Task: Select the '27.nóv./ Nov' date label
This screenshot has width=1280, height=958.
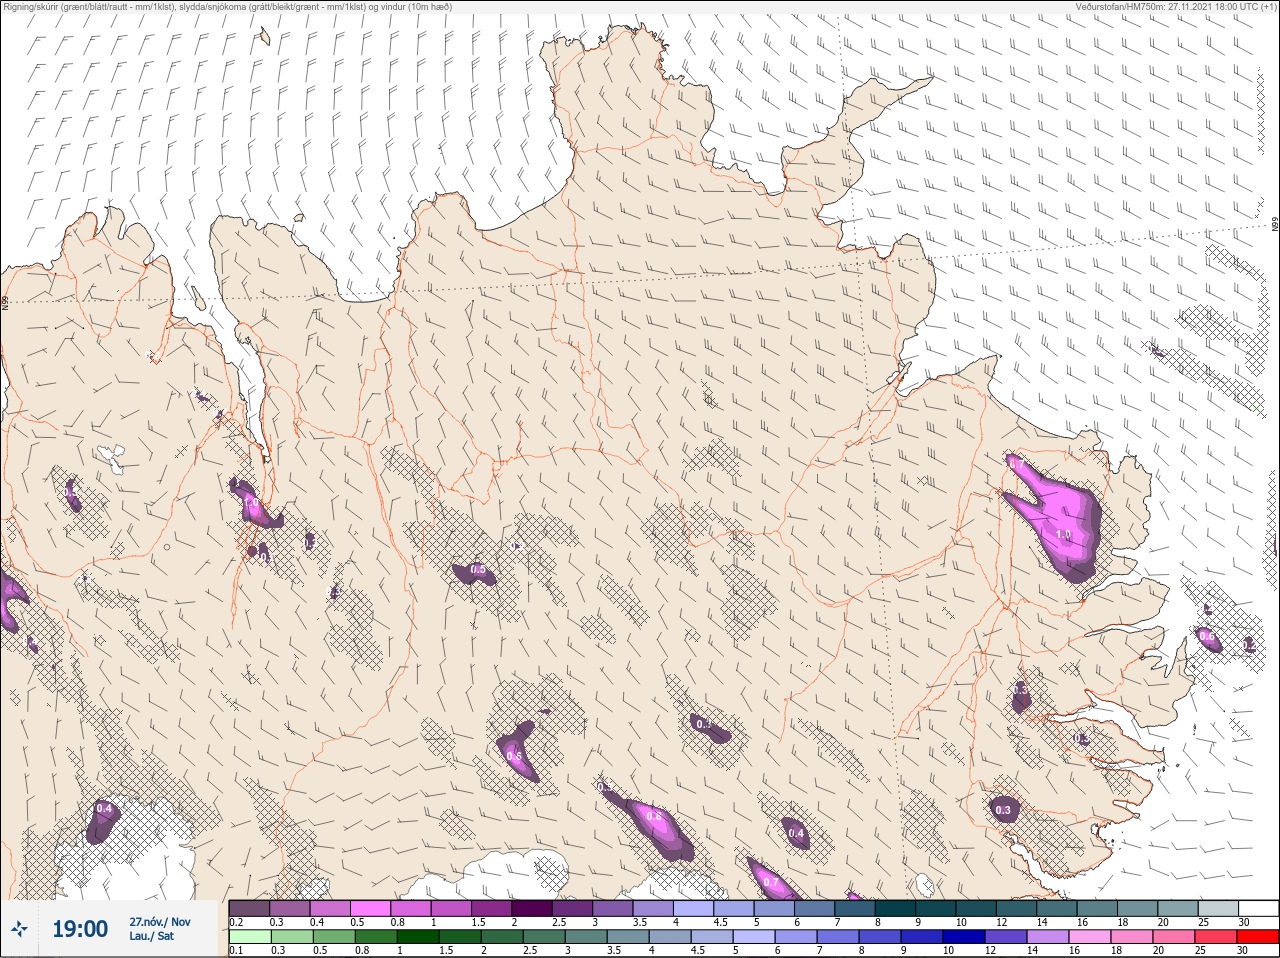Action: tap(160, 922)
